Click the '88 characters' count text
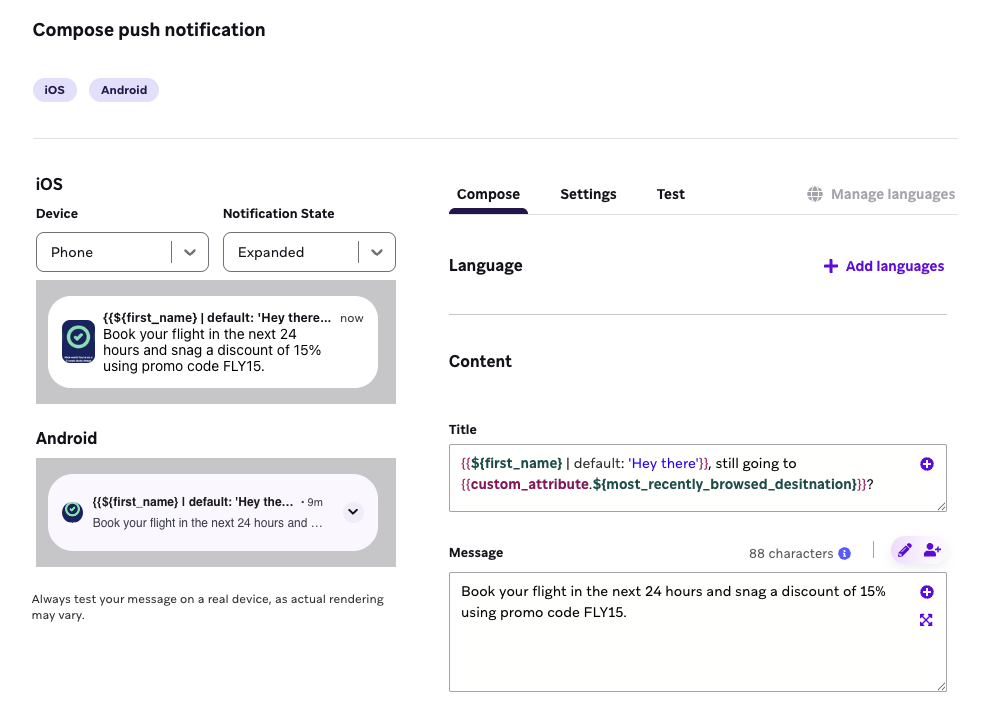 pyautogui.click(x=791, y=553)
